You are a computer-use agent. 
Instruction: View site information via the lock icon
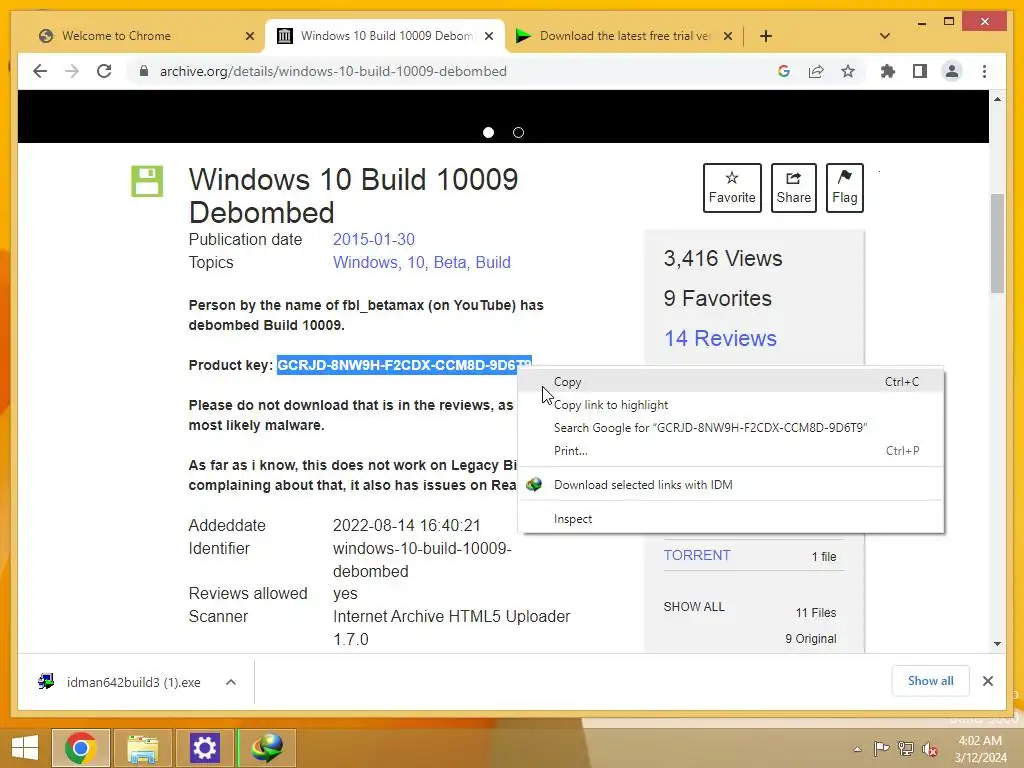(144, 71)
